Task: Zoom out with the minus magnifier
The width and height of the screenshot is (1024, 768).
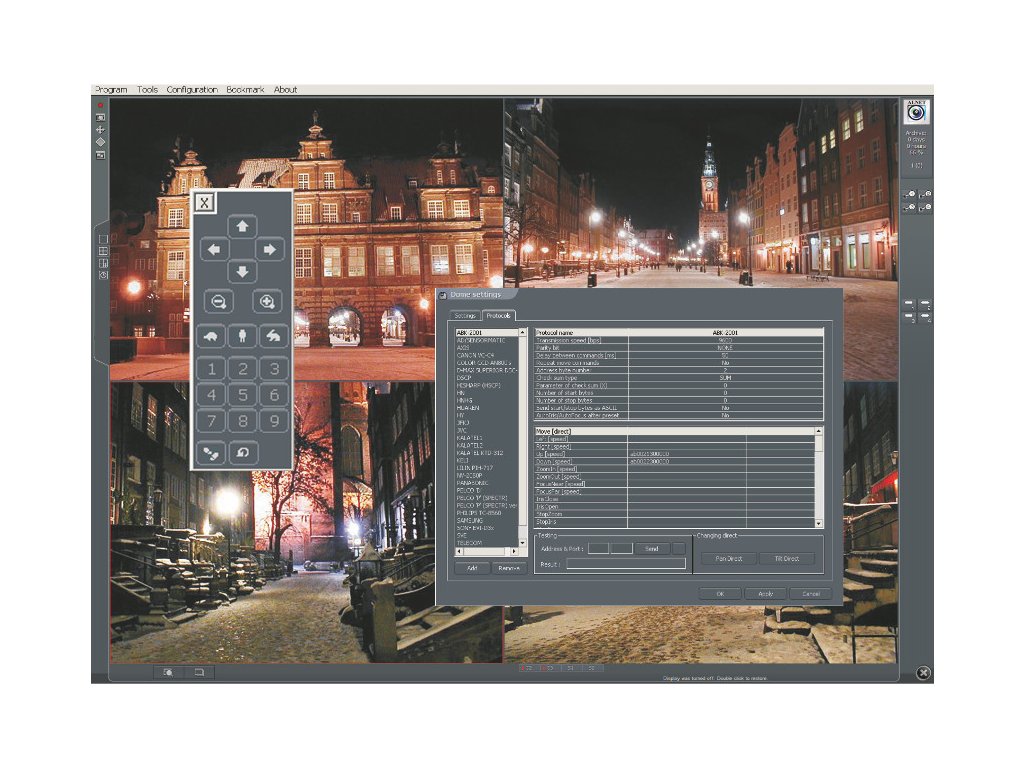Action: click(217, 301)
